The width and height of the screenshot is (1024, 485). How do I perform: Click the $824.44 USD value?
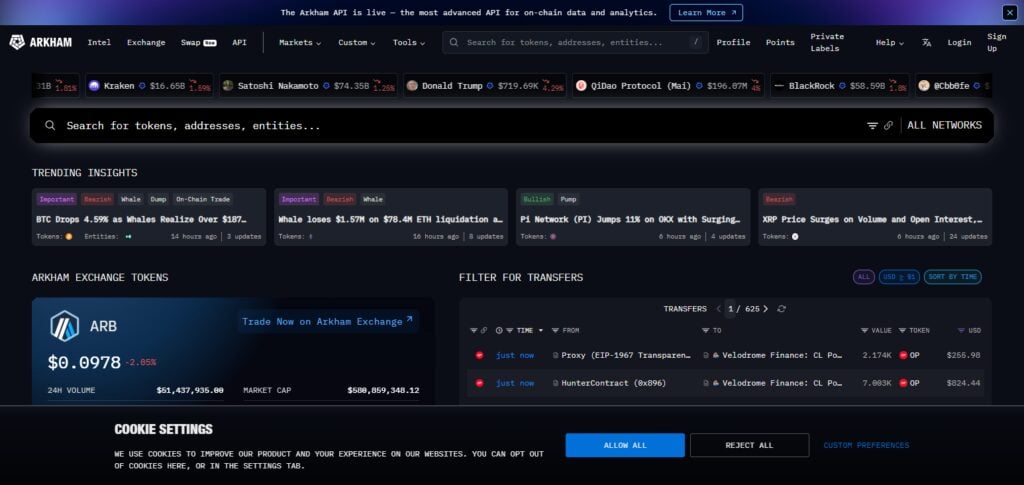(963, 383)
